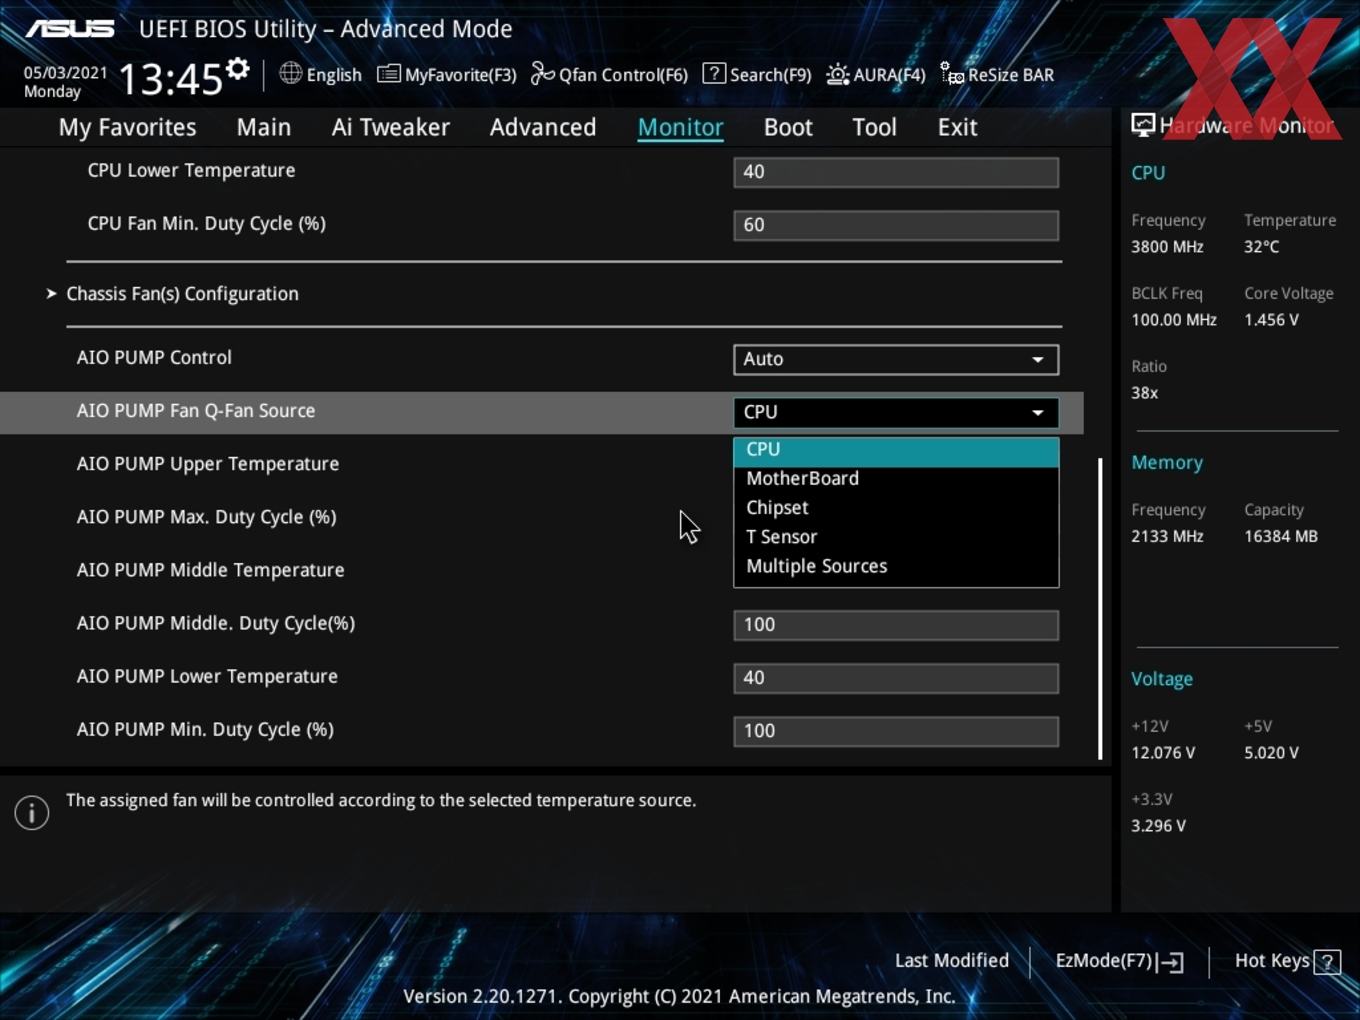Click the MyFavorite(F3) label
Viewport: 1360px width, 1020px height.
tap(460, 75)
